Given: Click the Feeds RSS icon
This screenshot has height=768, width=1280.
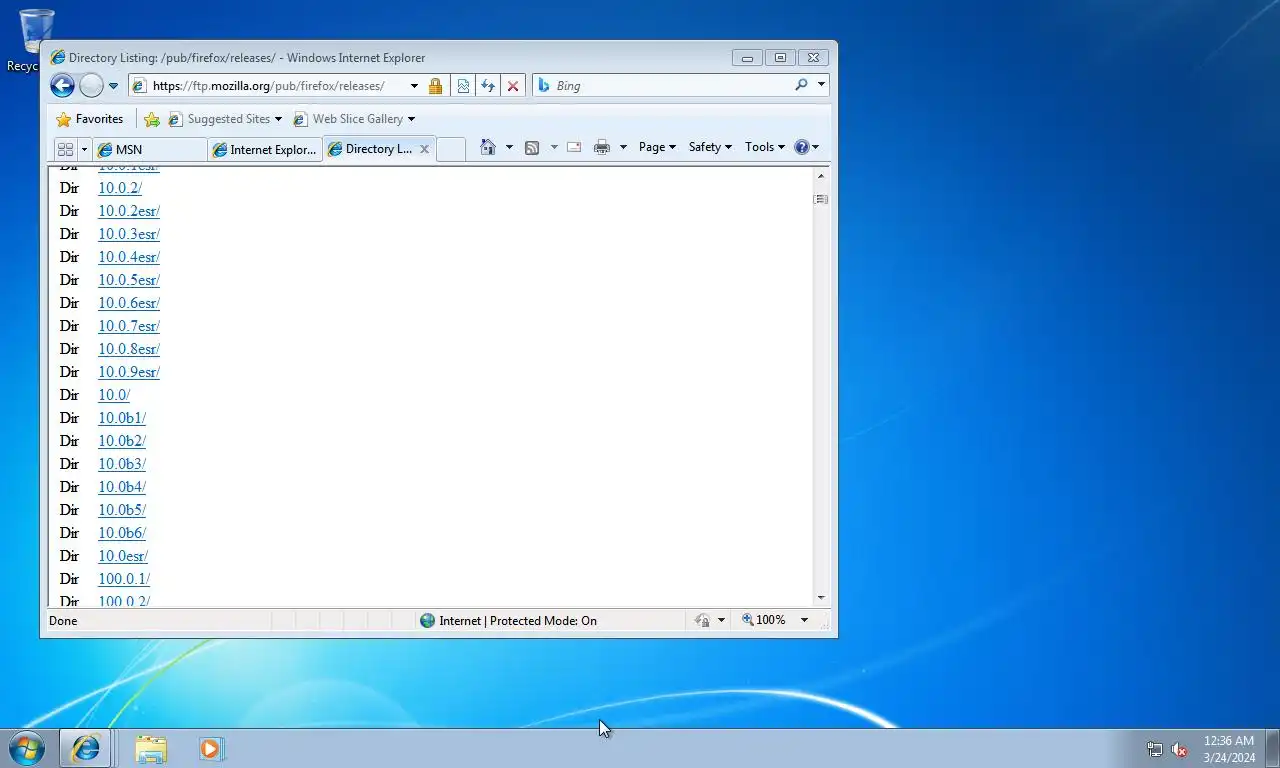Looking at the screenshot, I should click(x=532, y=147).
